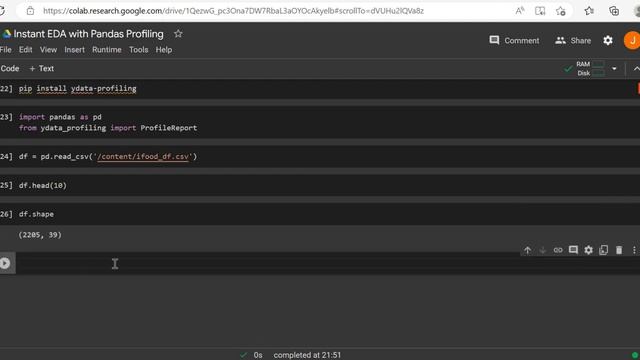The width and height of the screenshot is (640, 360).
Task: Star the Instant EDA notebook
Action: click(178, 34)
